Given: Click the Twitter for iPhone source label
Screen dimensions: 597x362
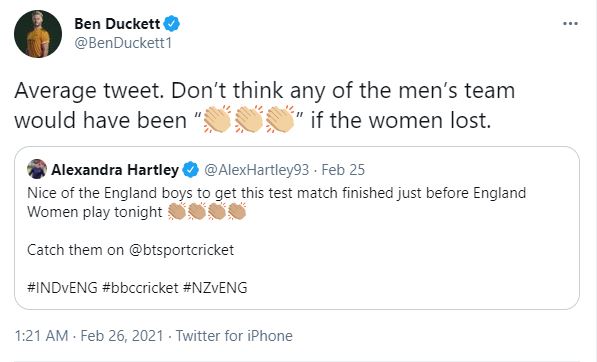Looking at the screenshot, I should point(234,336).
